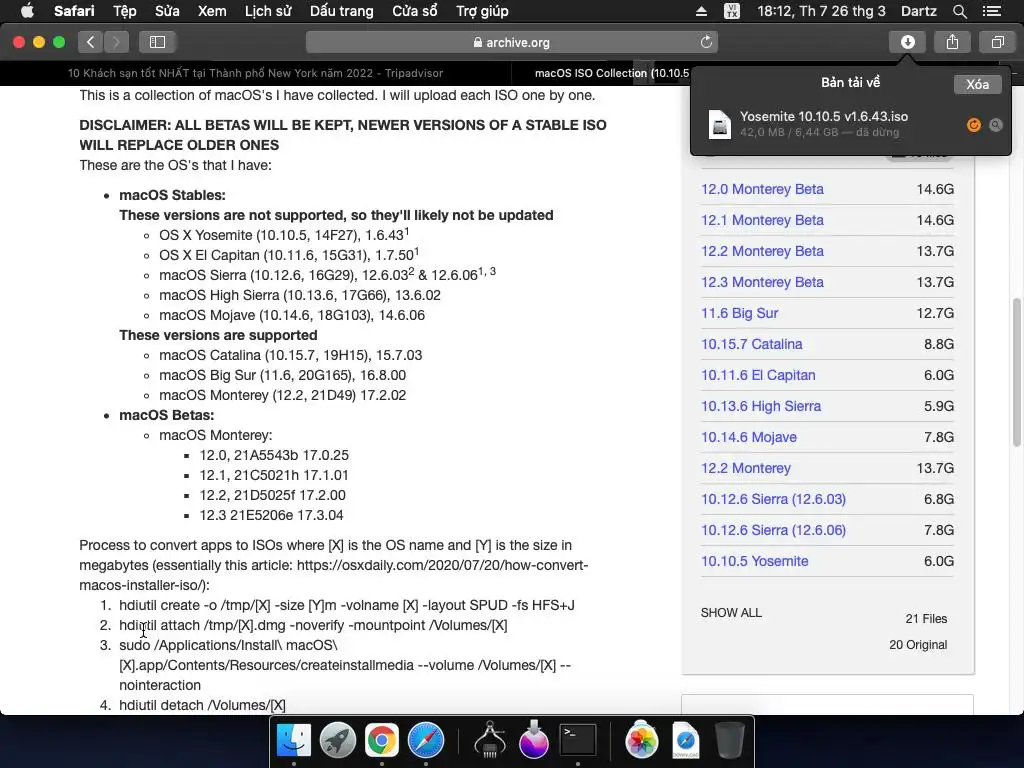Download 10.12.6 Sierra (12.6.06)
1024x768 pixels.
coord(773,530)
